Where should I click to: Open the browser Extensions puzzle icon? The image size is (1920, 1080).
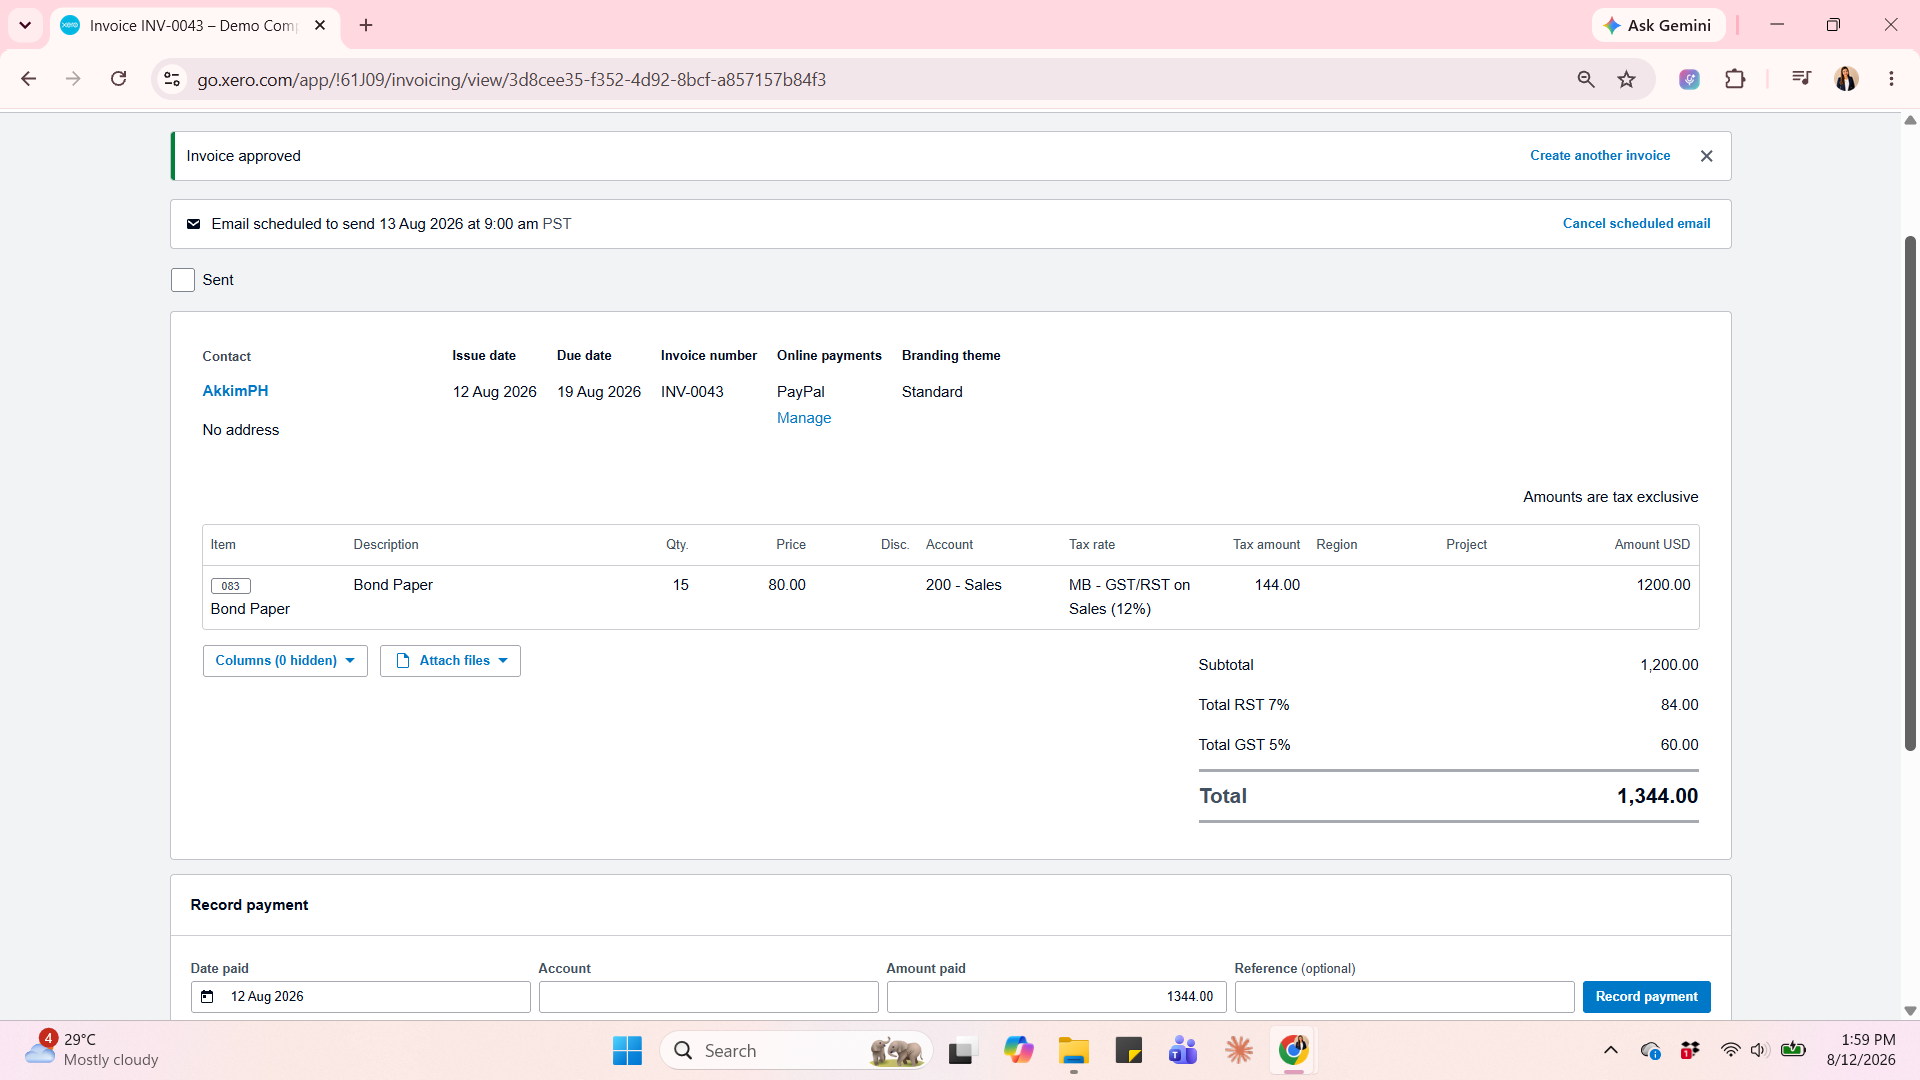coord(1735,79)
